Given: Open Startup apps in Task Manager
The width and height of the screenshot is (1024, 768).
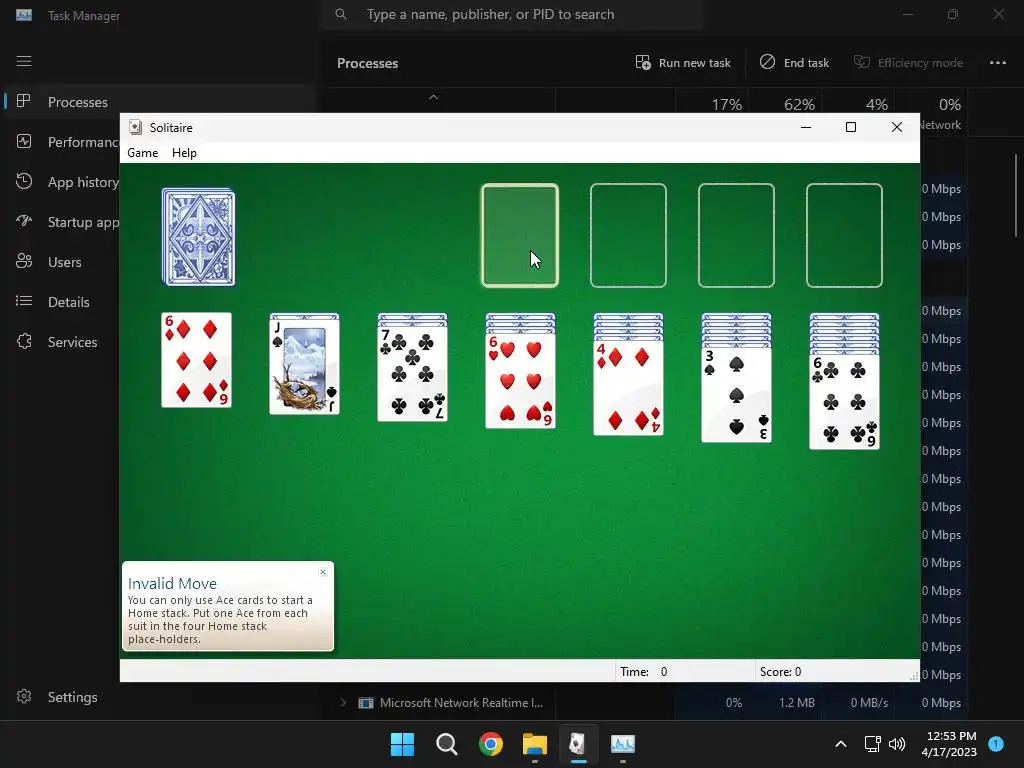Looking at the screenshot, I should point(62,222).
